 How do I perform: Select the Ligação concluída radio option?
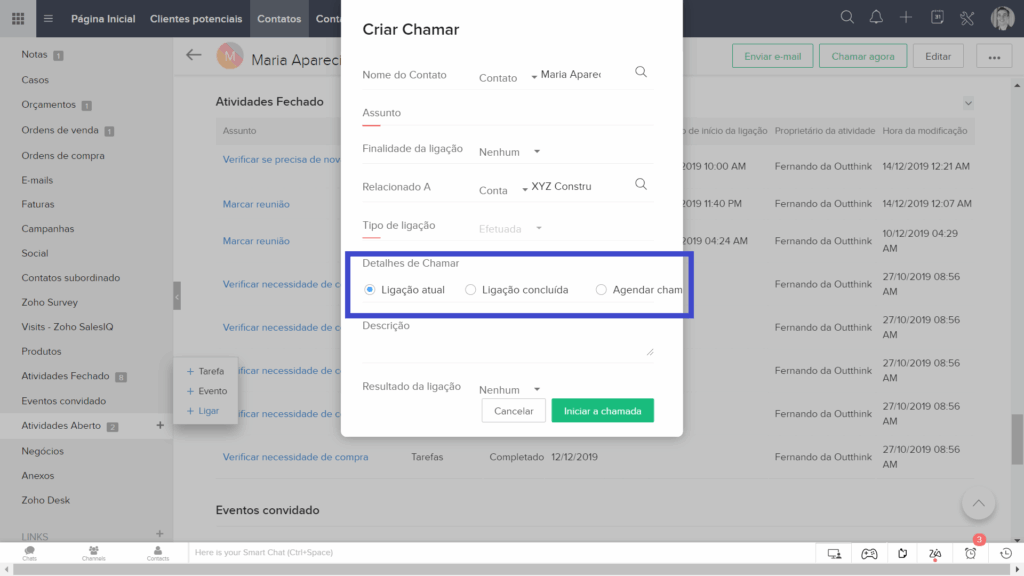point(470,289)
